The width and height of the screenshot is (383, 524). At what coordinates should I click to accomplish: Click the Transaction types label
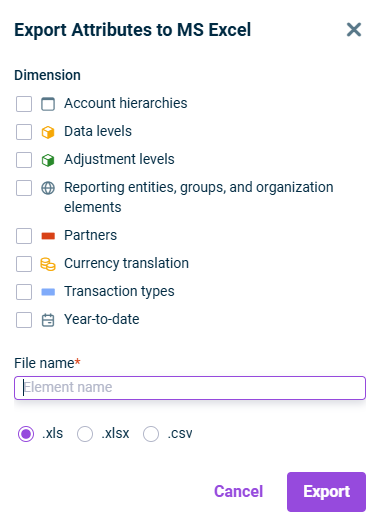pos(119,291)
